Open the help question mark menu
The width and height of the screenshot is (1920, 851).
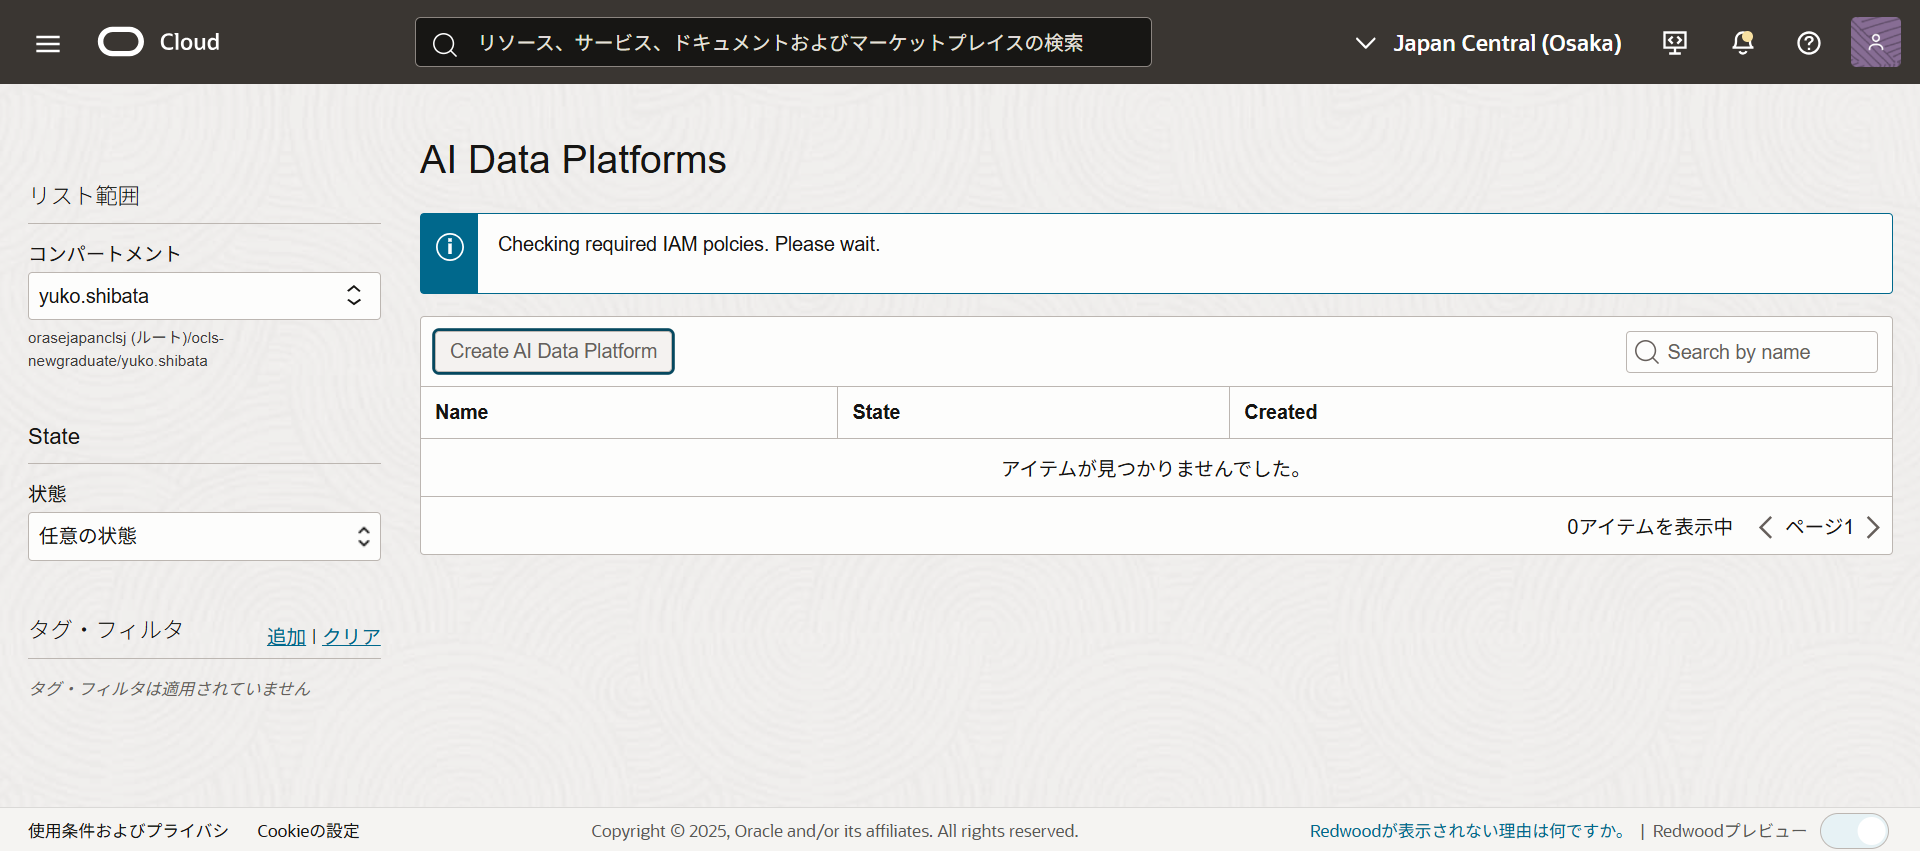coord(1809,42)
